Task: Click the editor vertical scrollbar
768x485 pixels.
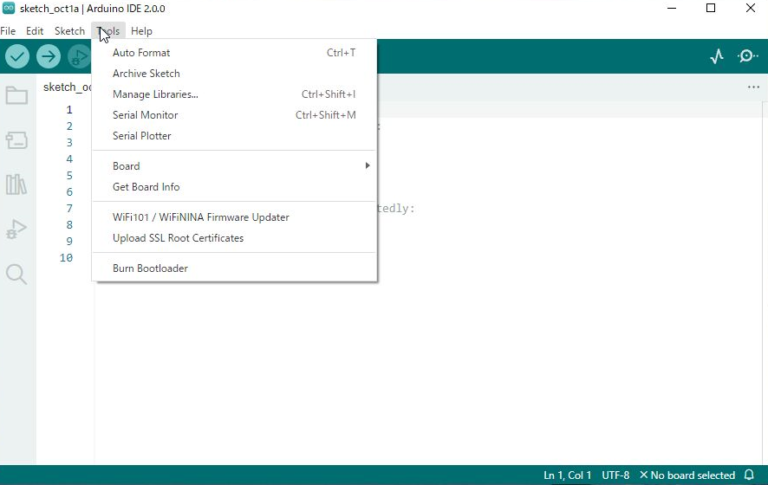Action: 765,282
